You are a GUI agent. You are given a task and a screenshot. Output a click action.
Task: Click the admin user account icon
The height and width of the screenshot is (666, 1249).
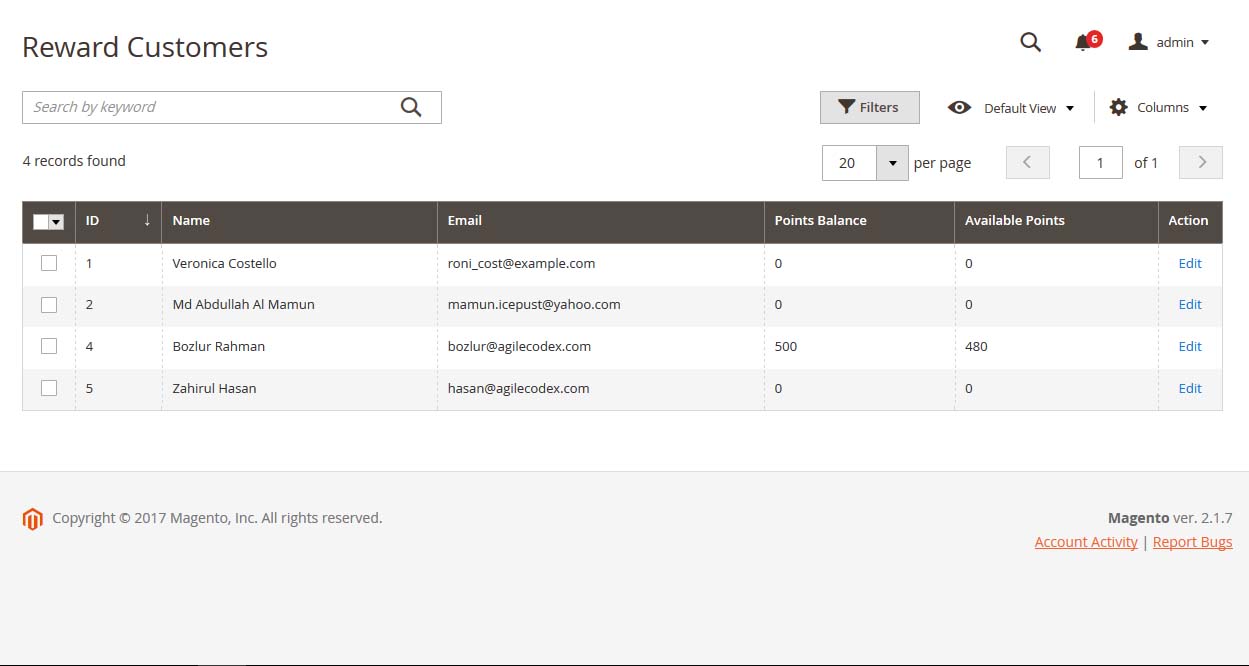[1138, 42]
